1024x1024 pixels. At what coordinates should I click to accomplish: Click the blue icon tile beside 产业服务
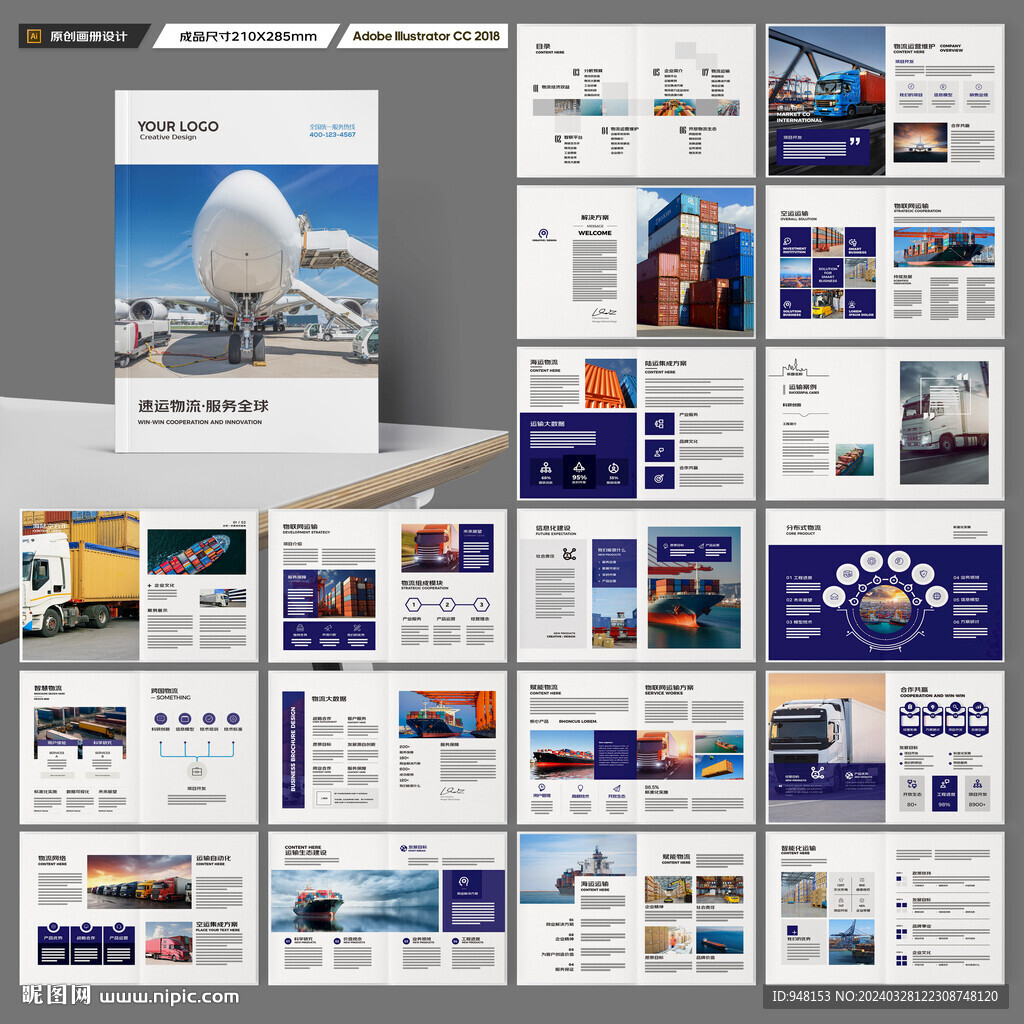point(659,424)
